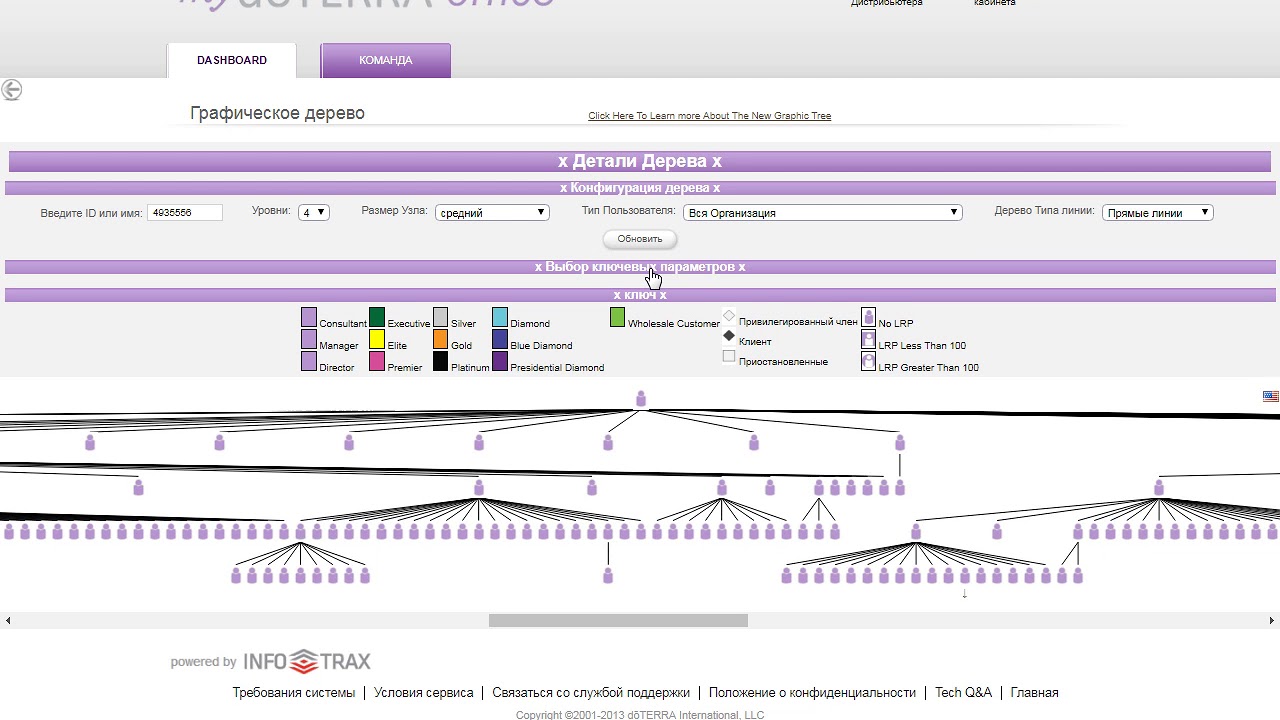Click the Premier pink swatch
1280x720 pixels.
[377, 362]
